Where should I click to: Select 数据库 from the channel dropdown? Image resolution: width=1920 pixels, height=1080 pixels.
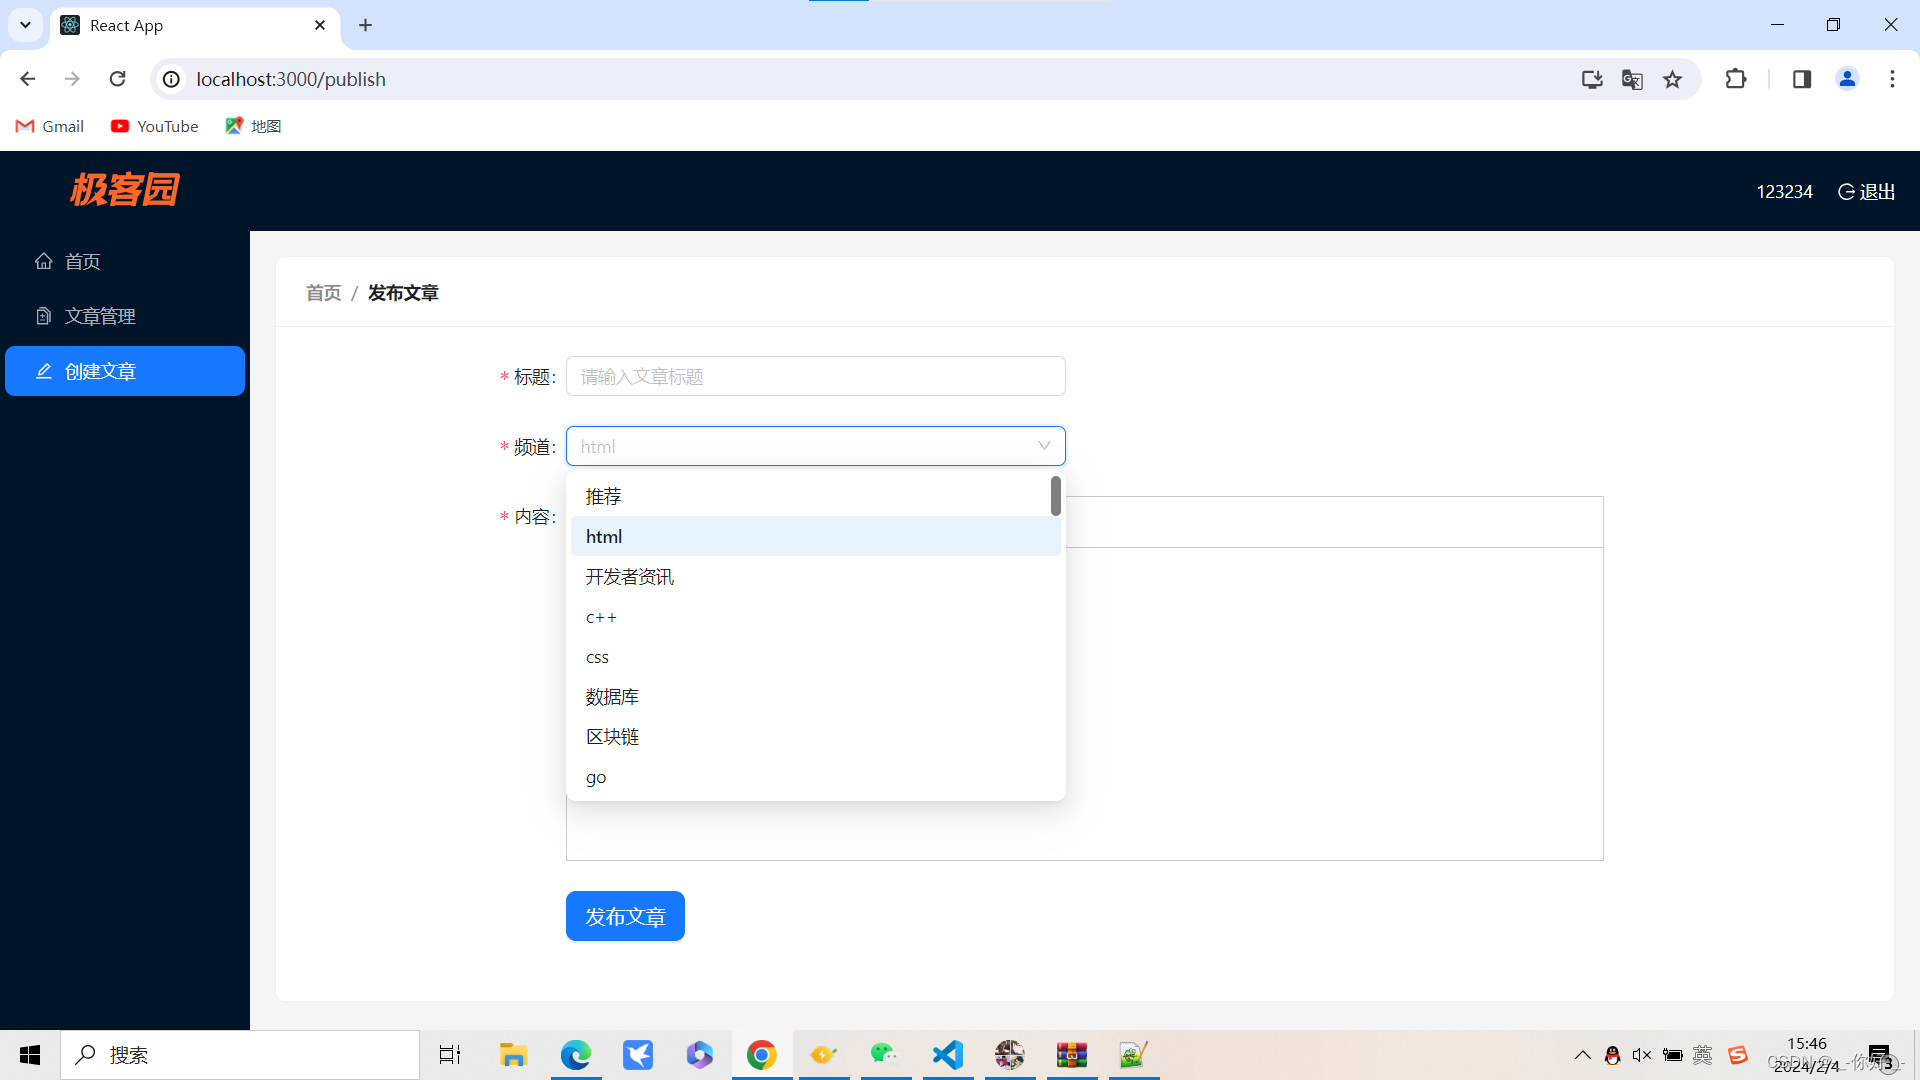tap(612, 696)
